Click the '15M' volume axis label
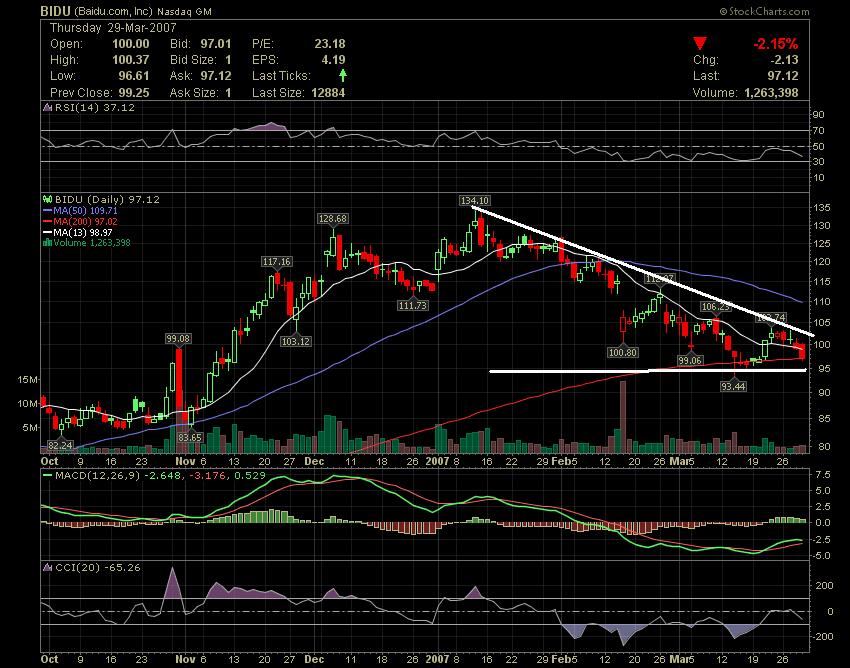 click(x=27, y=380)
